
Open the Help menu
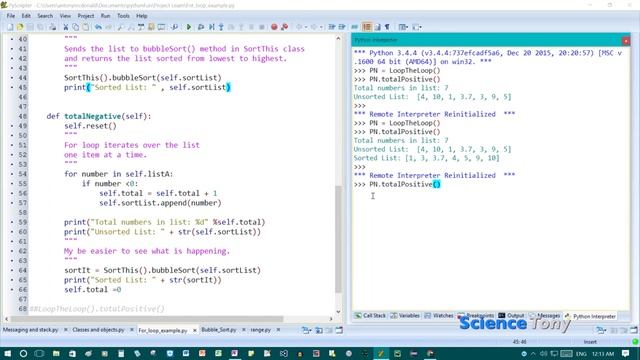coord(142,16)
